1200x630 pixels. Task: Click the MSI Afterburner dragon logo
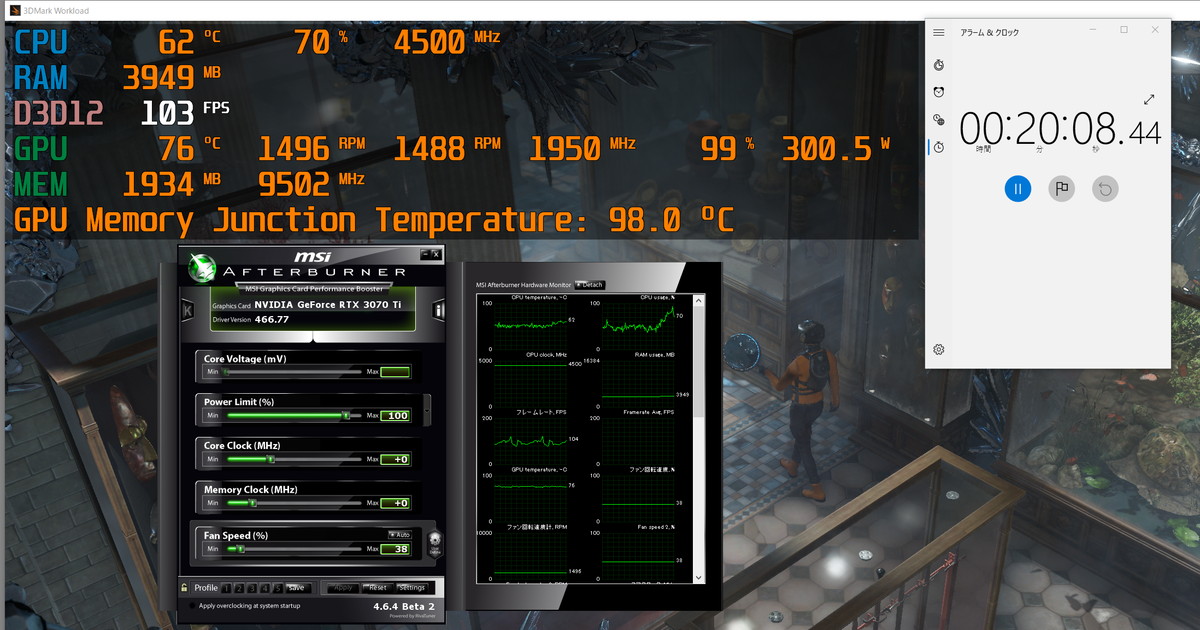click(x=204, y=267)
